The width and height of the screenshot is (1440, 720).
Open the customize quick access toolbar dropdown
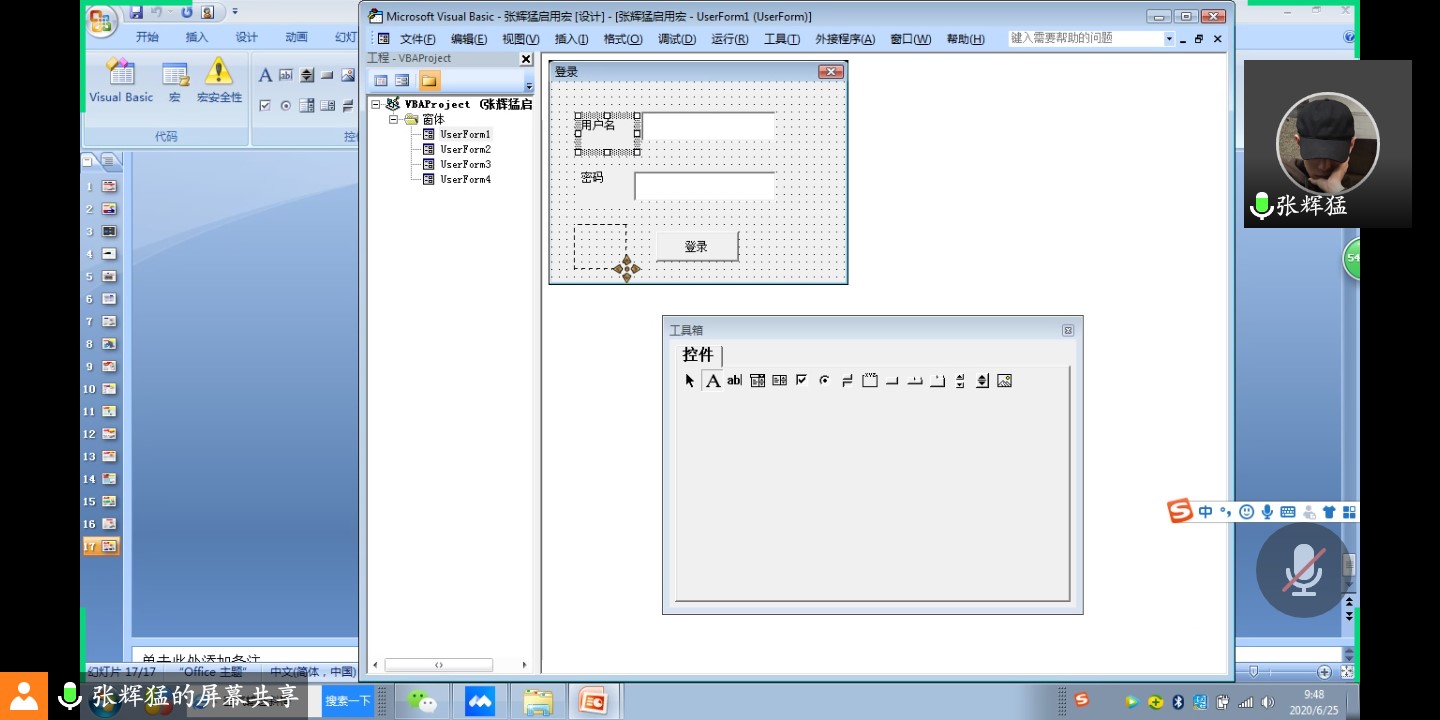point(235,13)
